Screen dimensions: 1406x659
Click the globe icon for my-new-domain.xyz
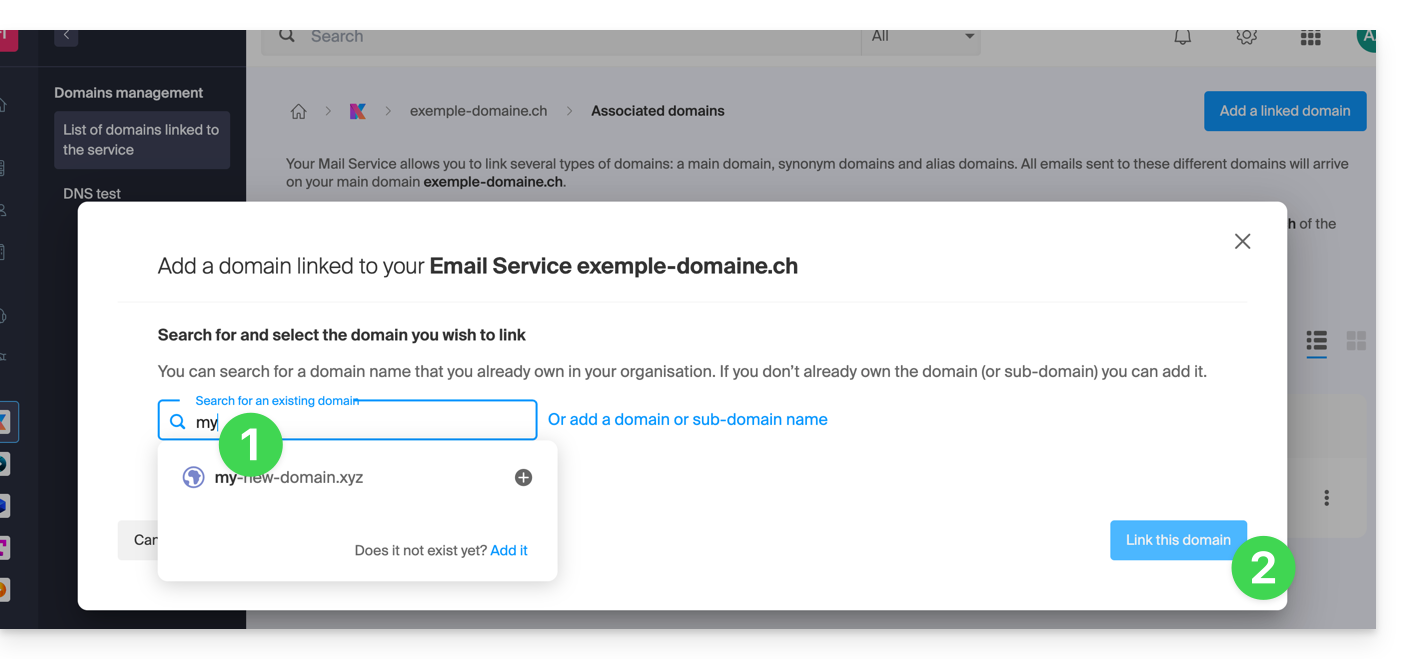tap(193, 477)
